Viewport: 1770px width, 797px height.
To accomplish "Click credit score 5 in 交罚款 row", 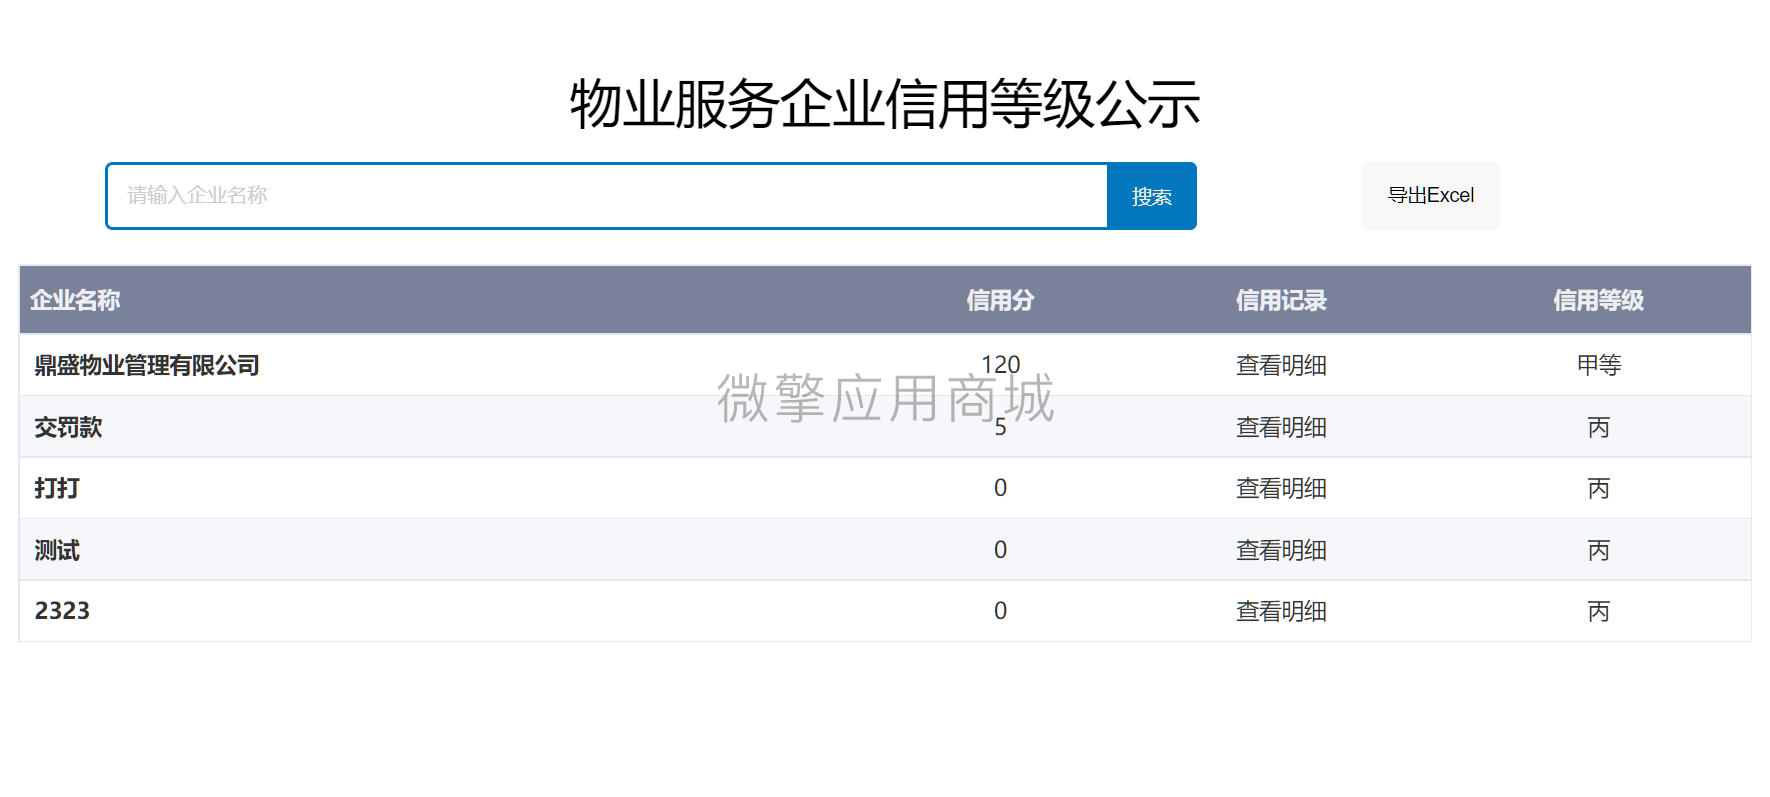I will pyautogui.click(x=1000, y=427).
